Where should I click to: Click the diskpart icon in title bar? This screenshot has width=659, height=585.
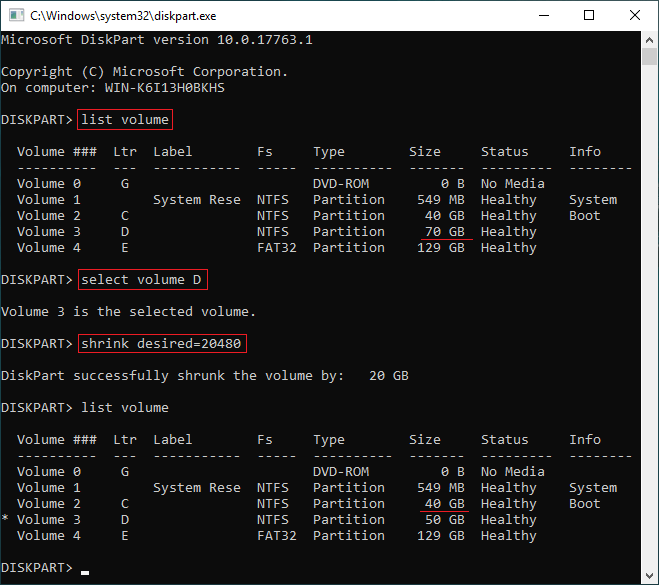(16, 15)
